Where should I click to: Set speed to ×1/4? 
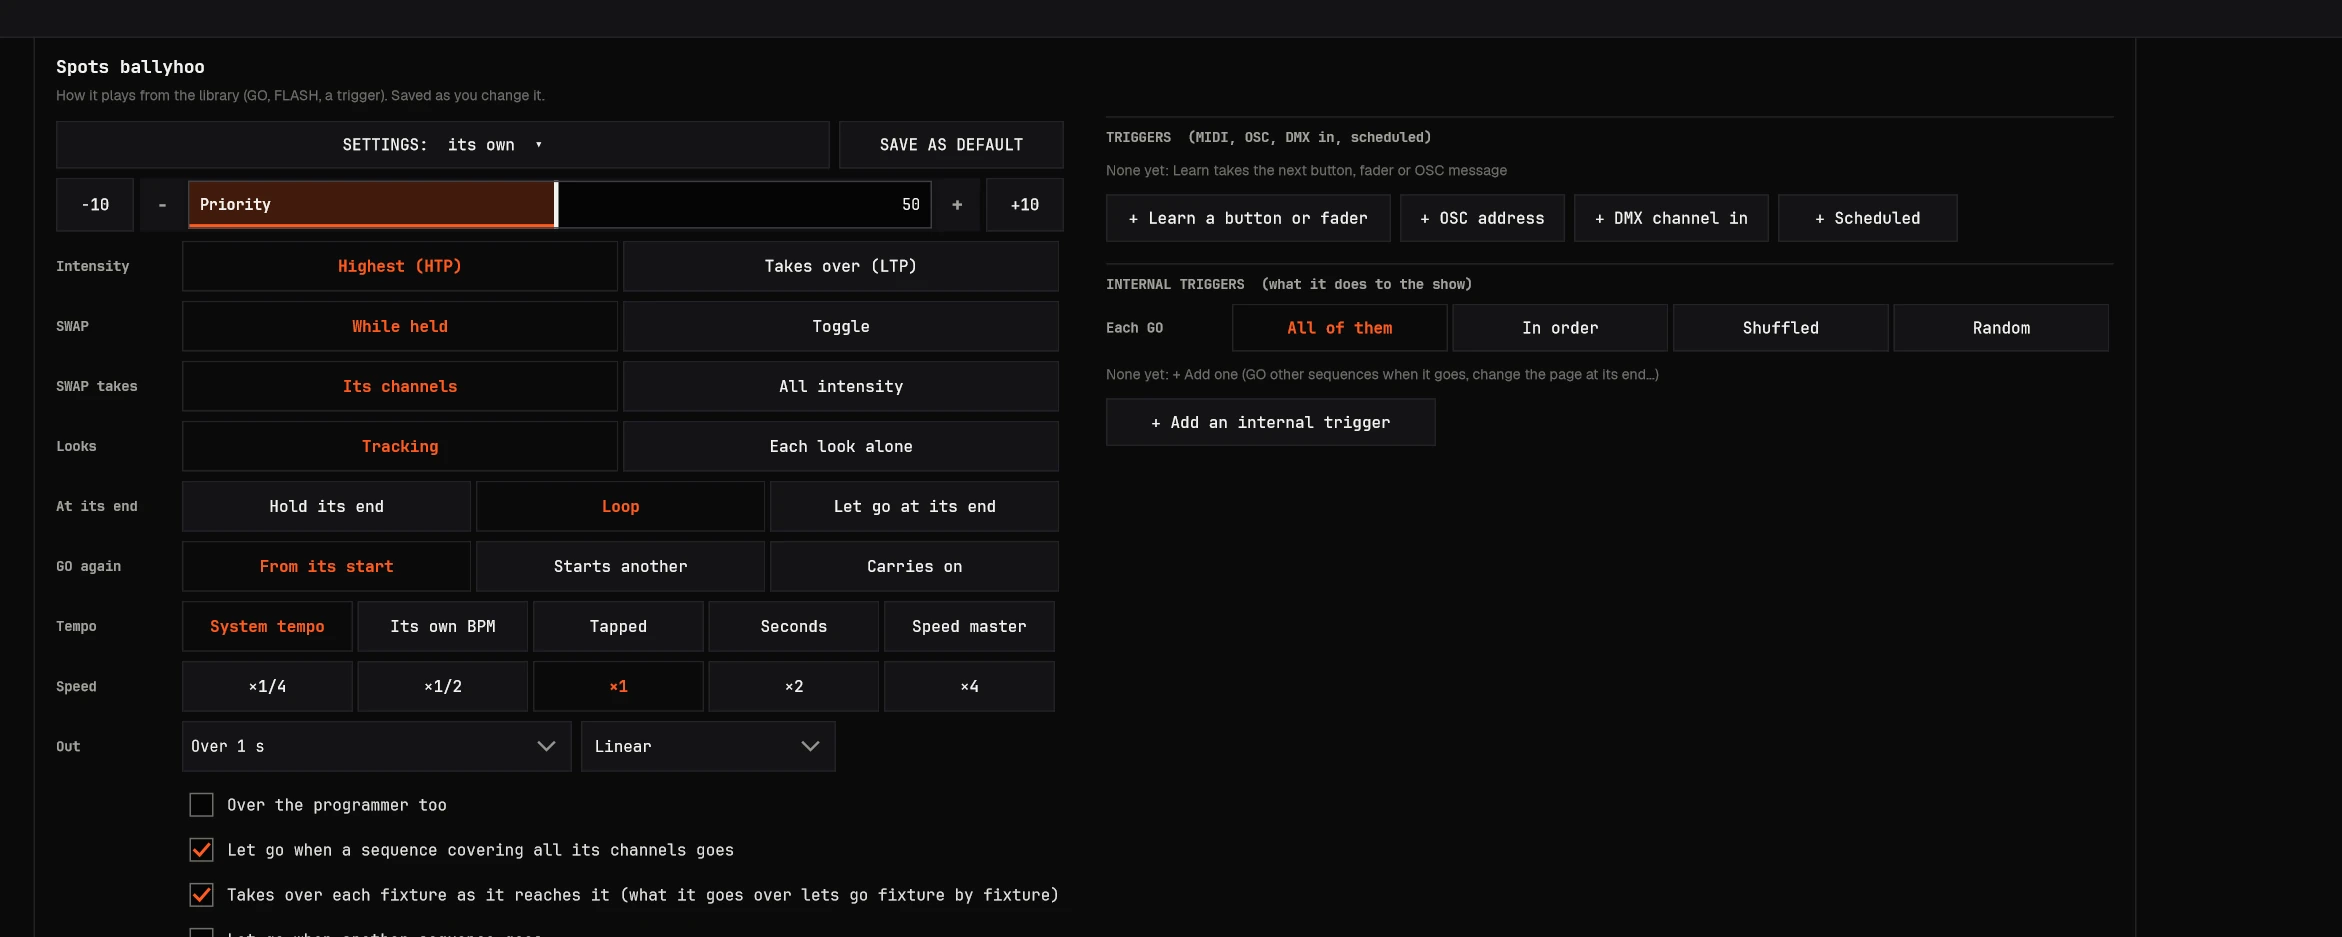(x=267, y=686)
